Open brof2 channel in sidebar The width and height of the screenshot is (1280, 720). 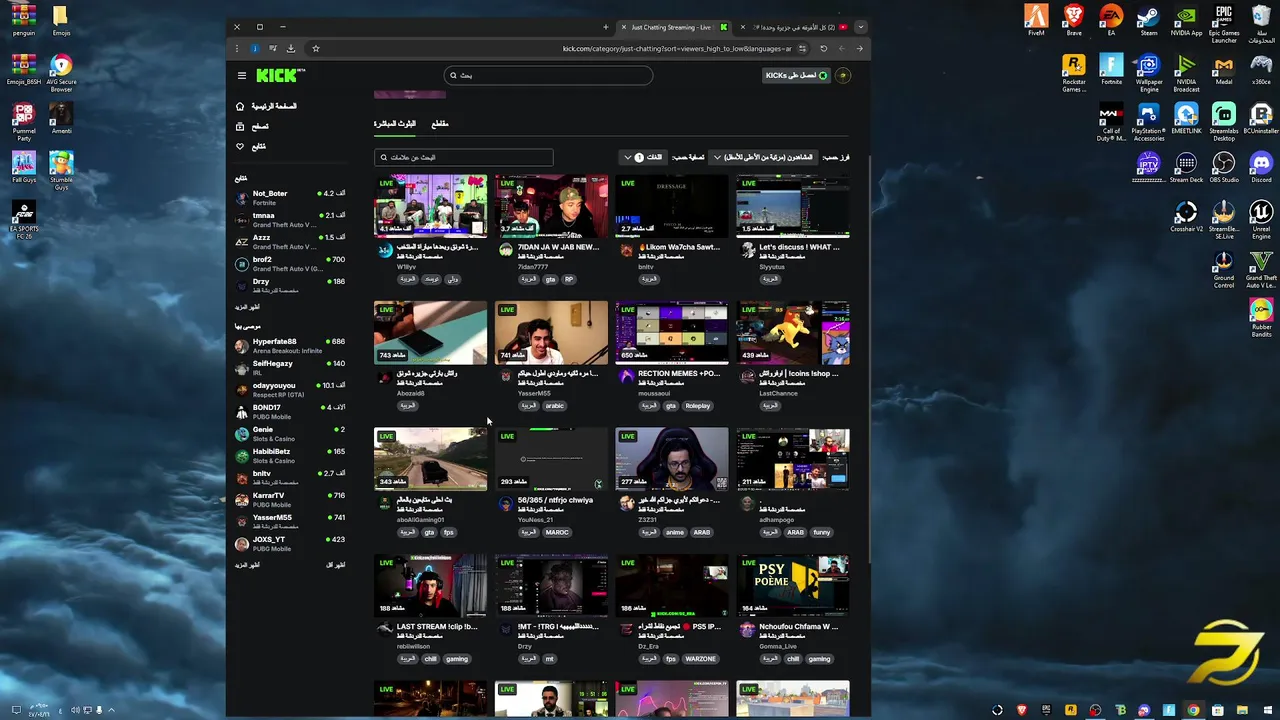(290, 264)
